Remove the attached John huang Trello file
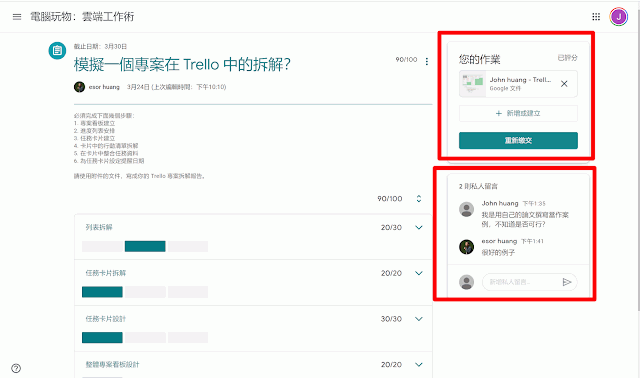 (x=564, y=84)
